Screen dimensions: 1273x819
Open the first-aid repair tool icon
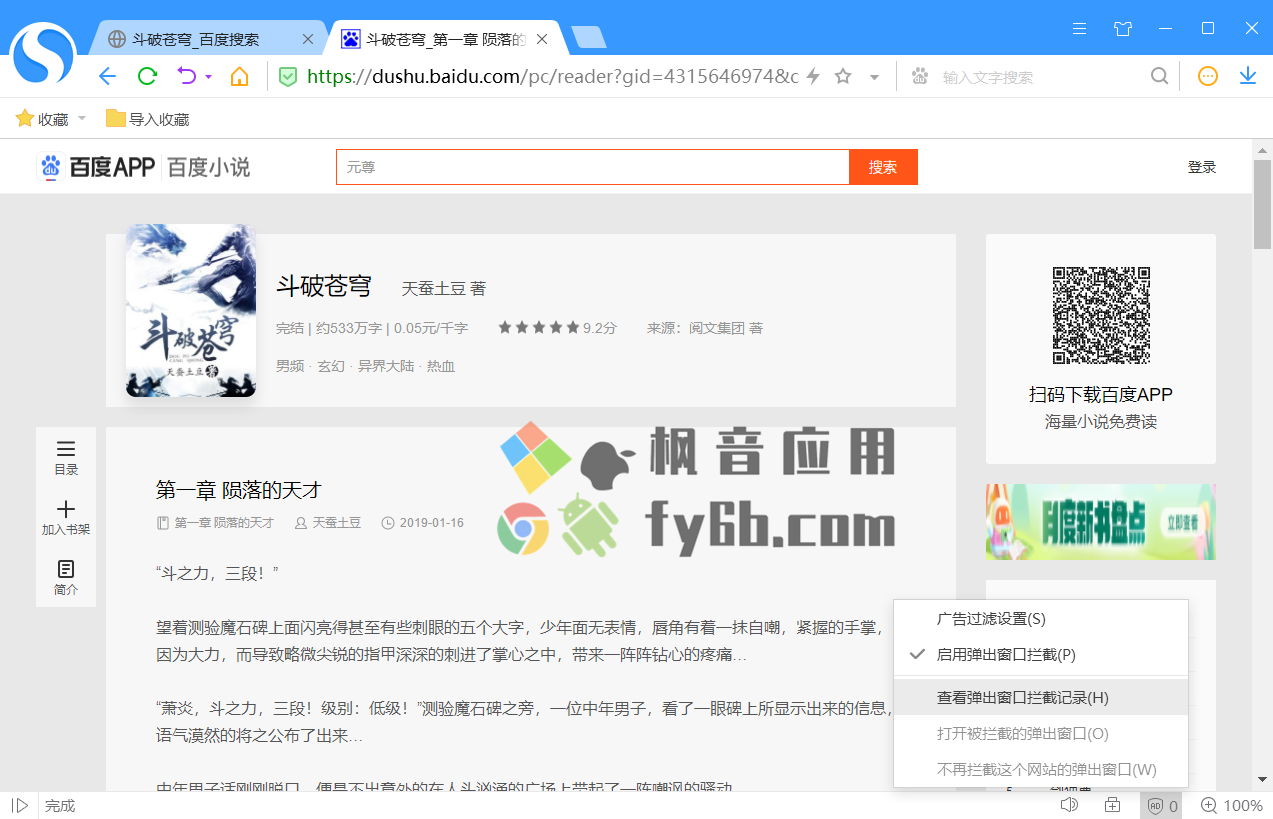pyautogui.click(x=1112, y=805)
